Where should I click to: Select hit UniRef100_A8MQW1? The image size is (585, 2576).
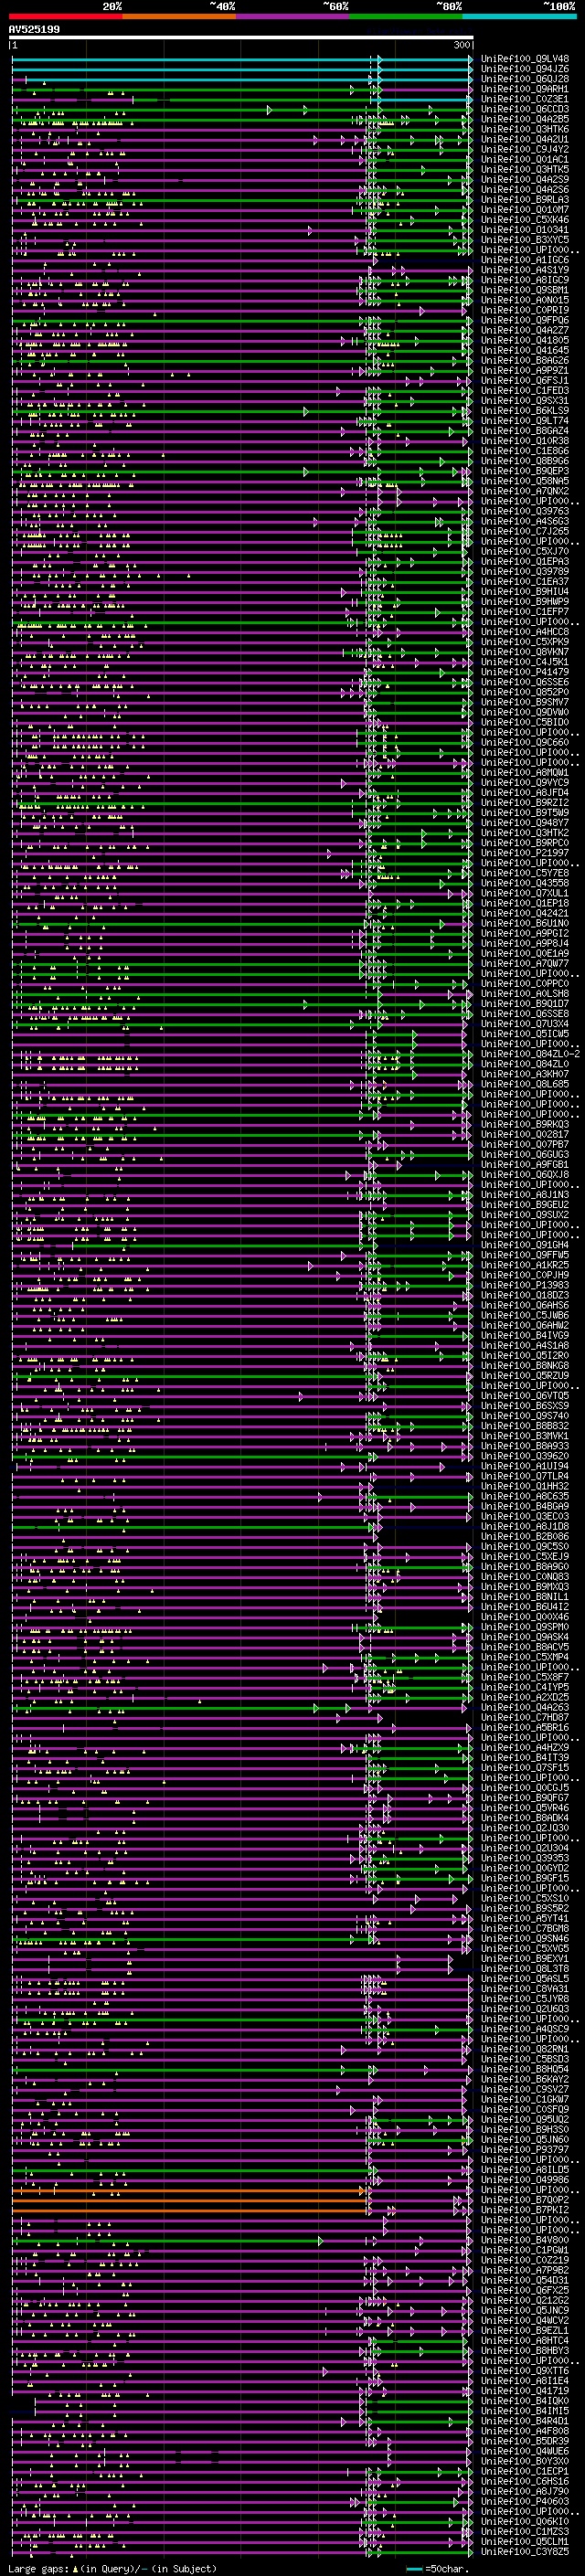coord(525,773)
